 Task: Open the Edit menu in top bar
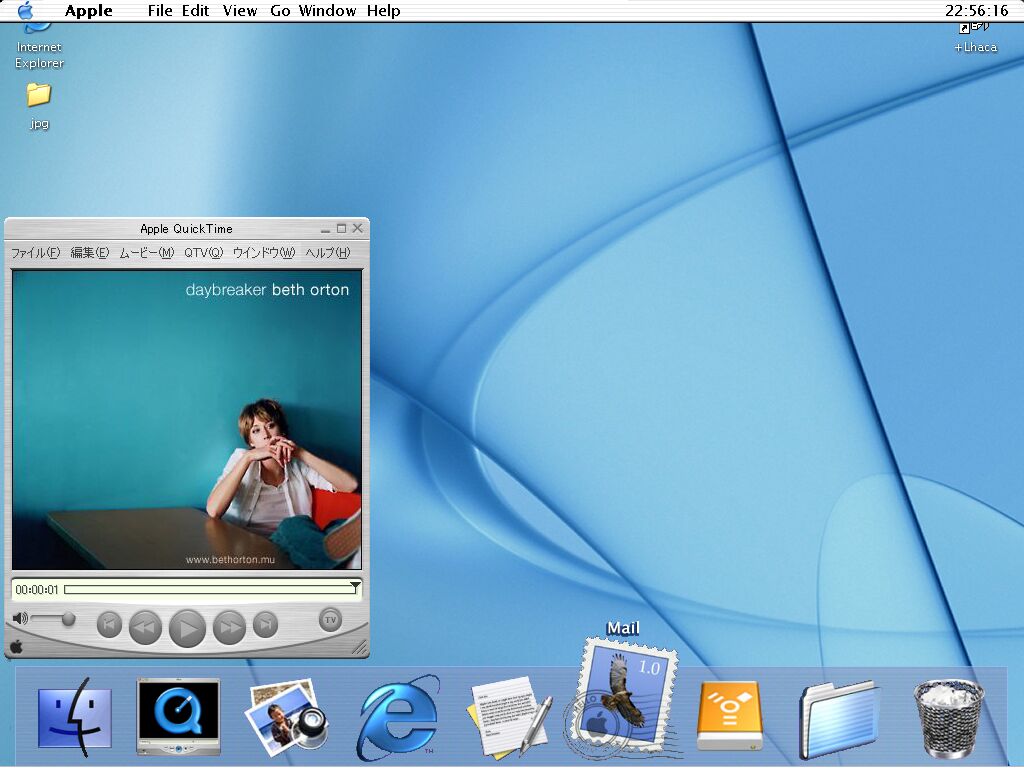coord(195,10)
